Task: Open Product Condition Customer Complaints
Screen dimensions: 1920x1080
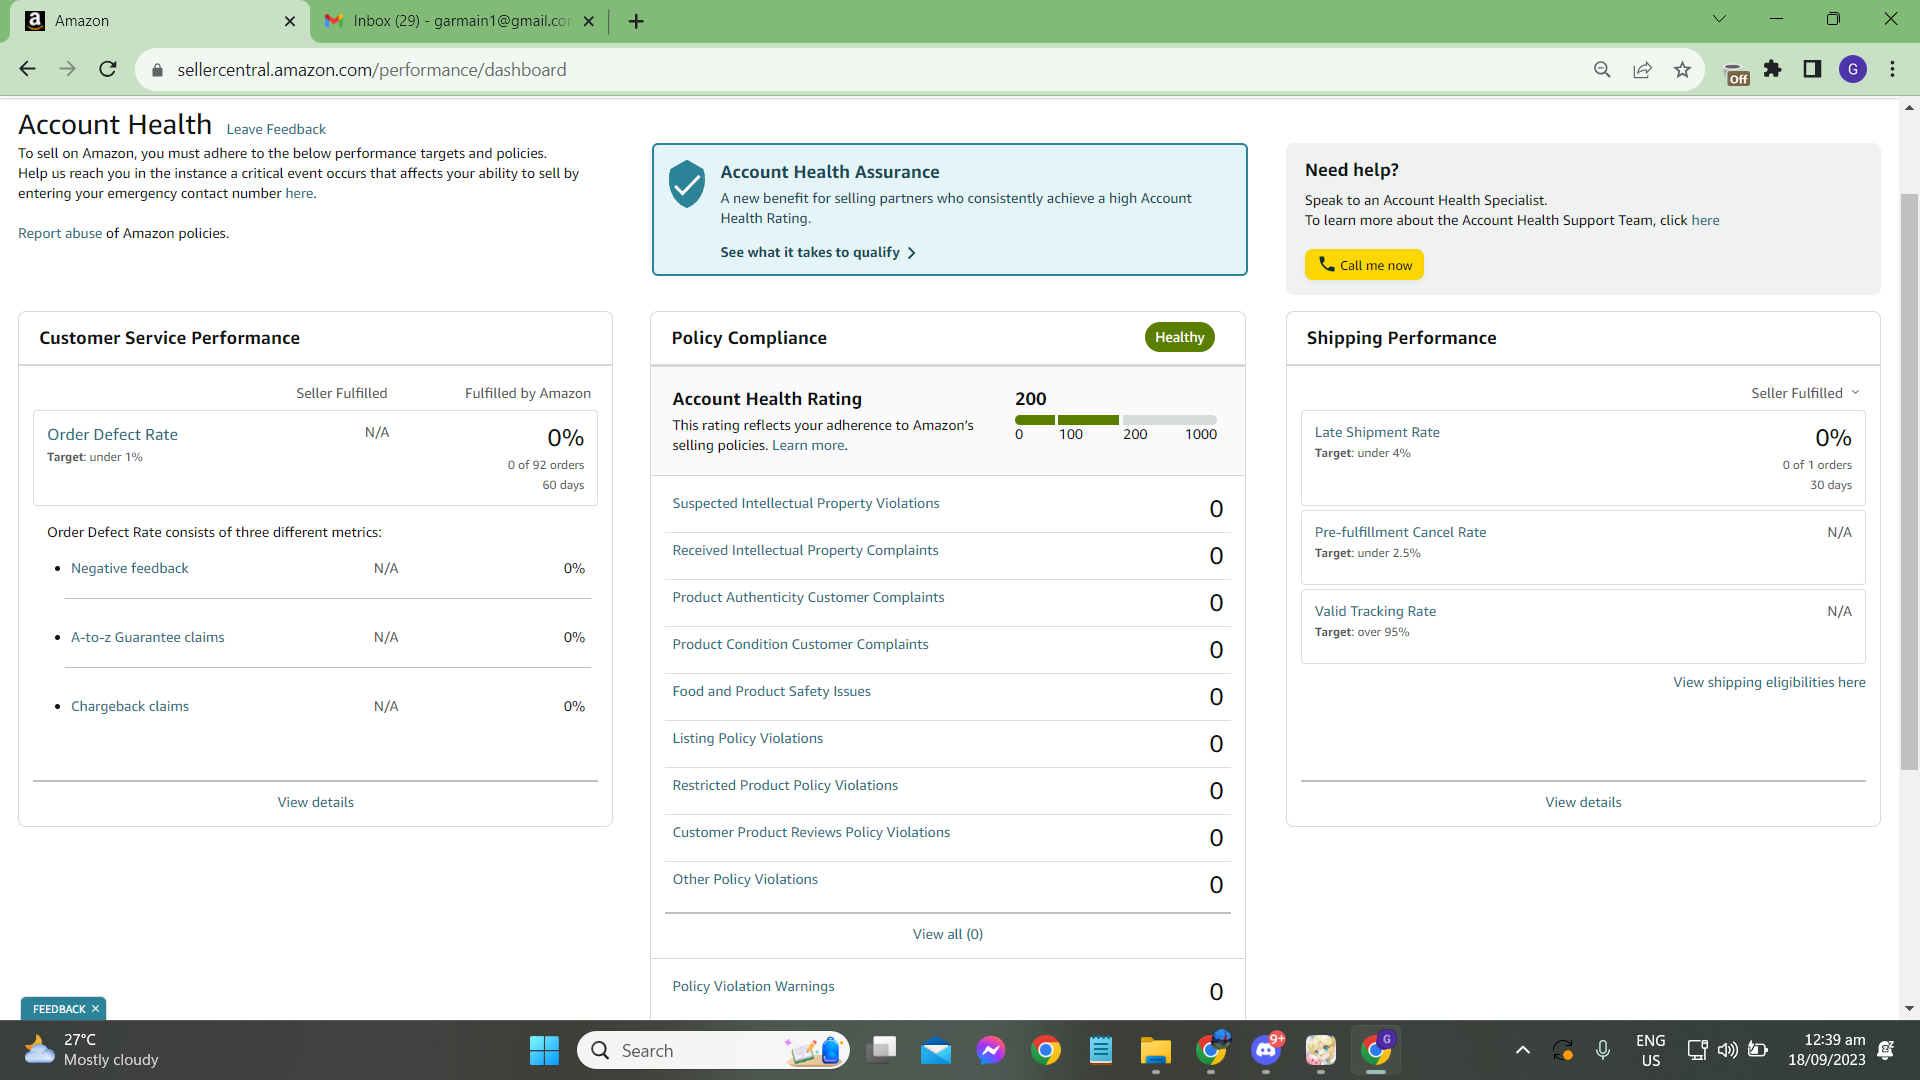Action: point(800,644)
